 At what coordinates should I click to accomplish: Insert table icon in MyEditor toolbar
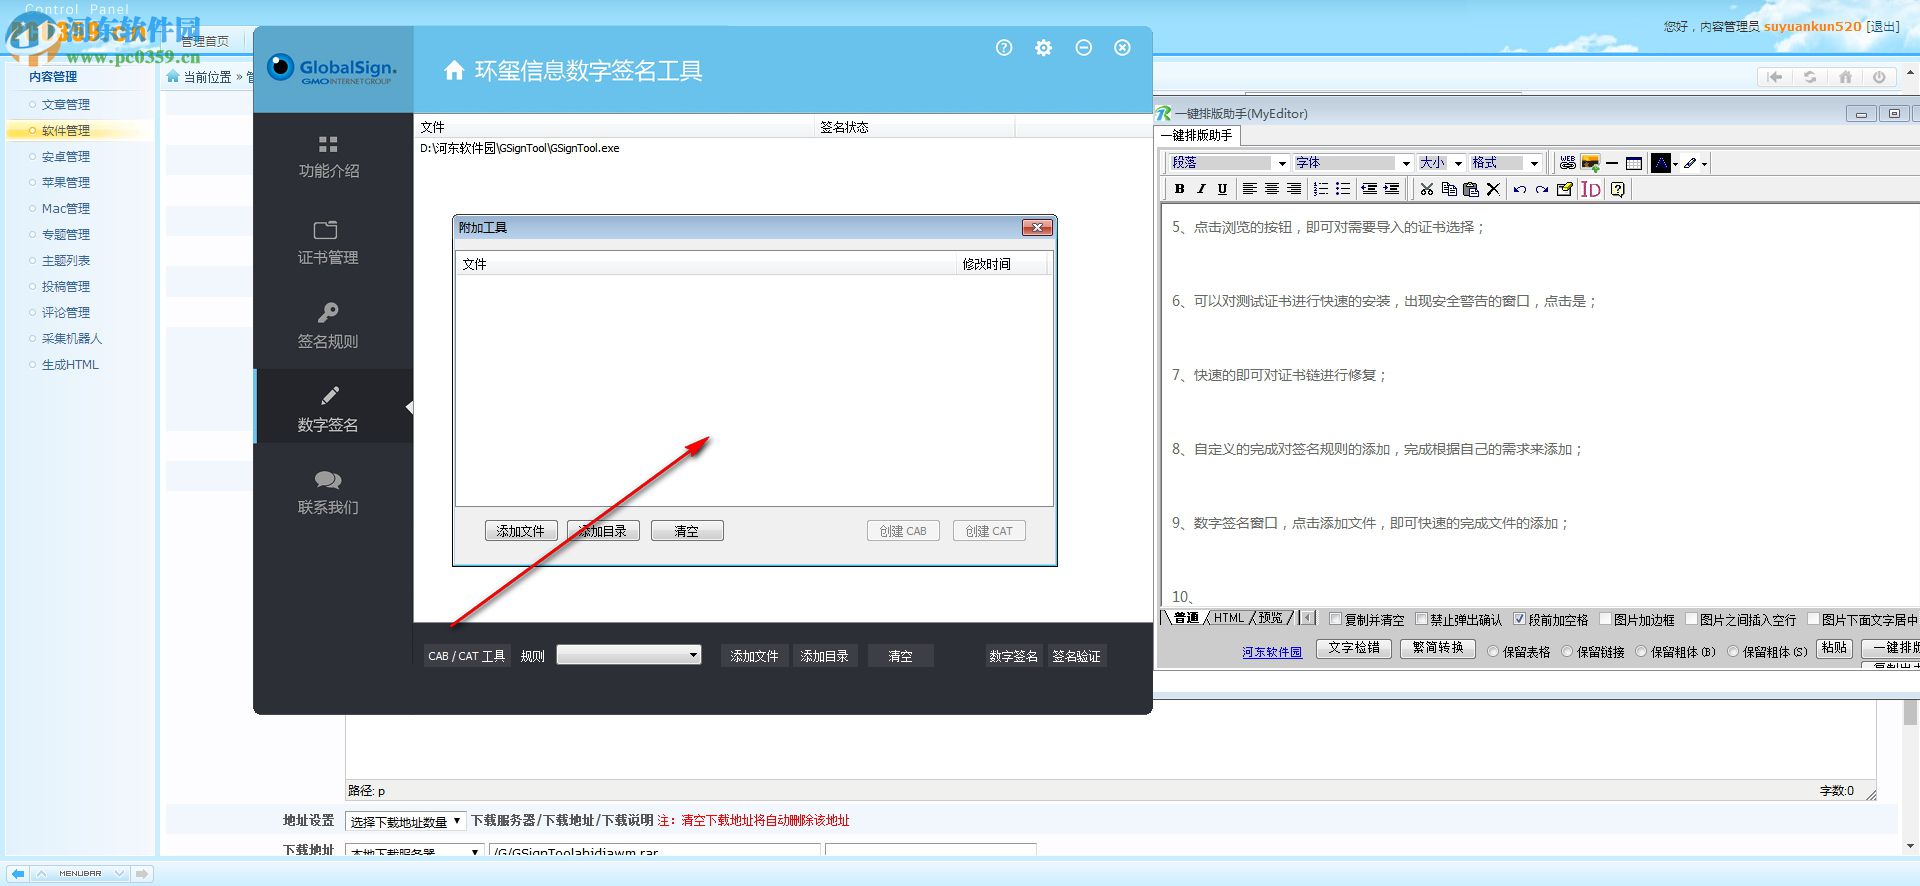click(1634, 163)
